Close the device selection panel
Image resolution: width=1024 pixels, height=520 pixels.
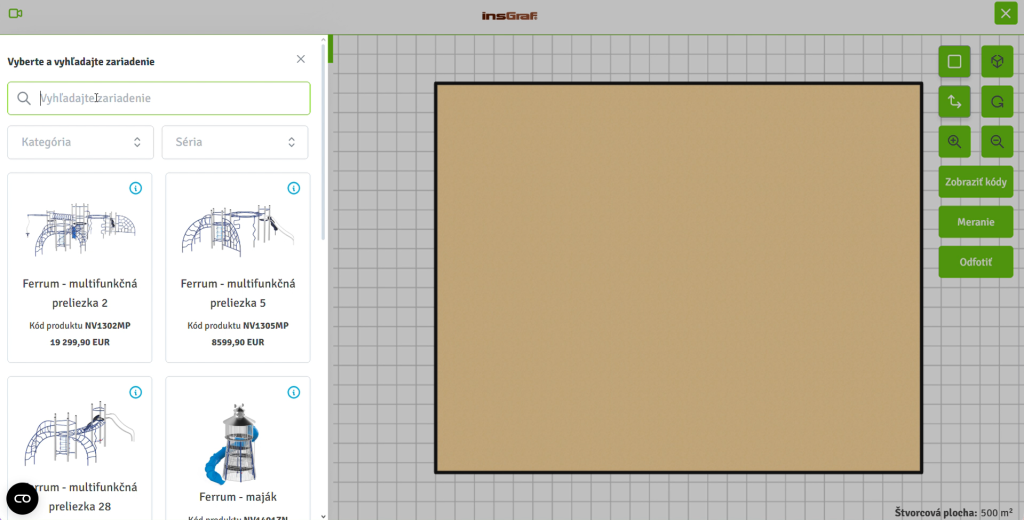[300, 59]
